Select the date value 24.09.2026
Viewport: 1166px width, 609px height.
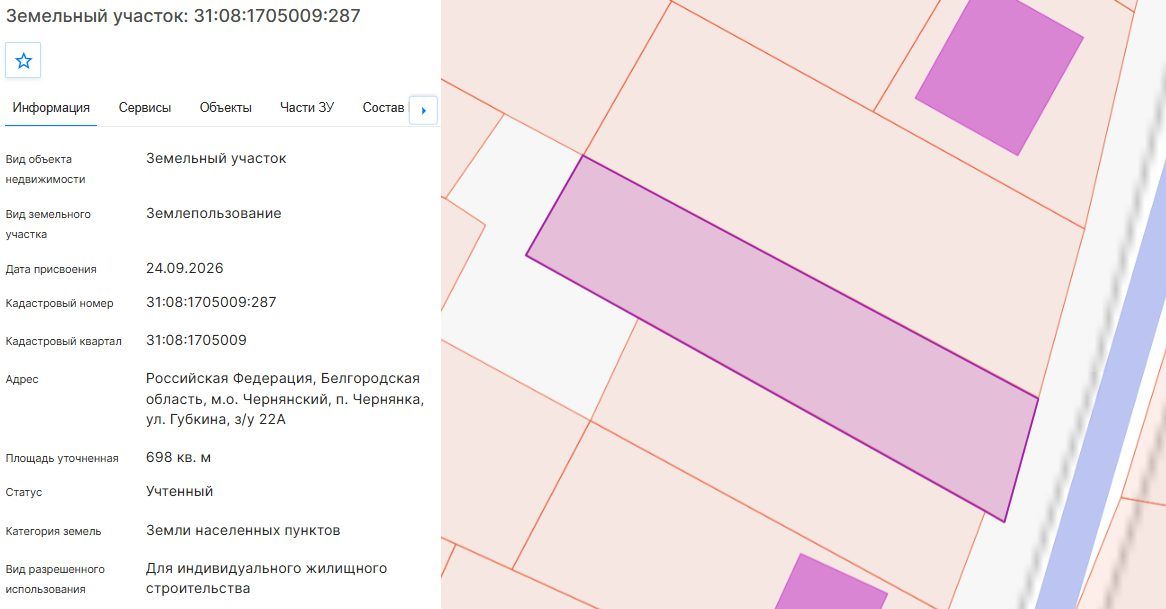(184, 268)
